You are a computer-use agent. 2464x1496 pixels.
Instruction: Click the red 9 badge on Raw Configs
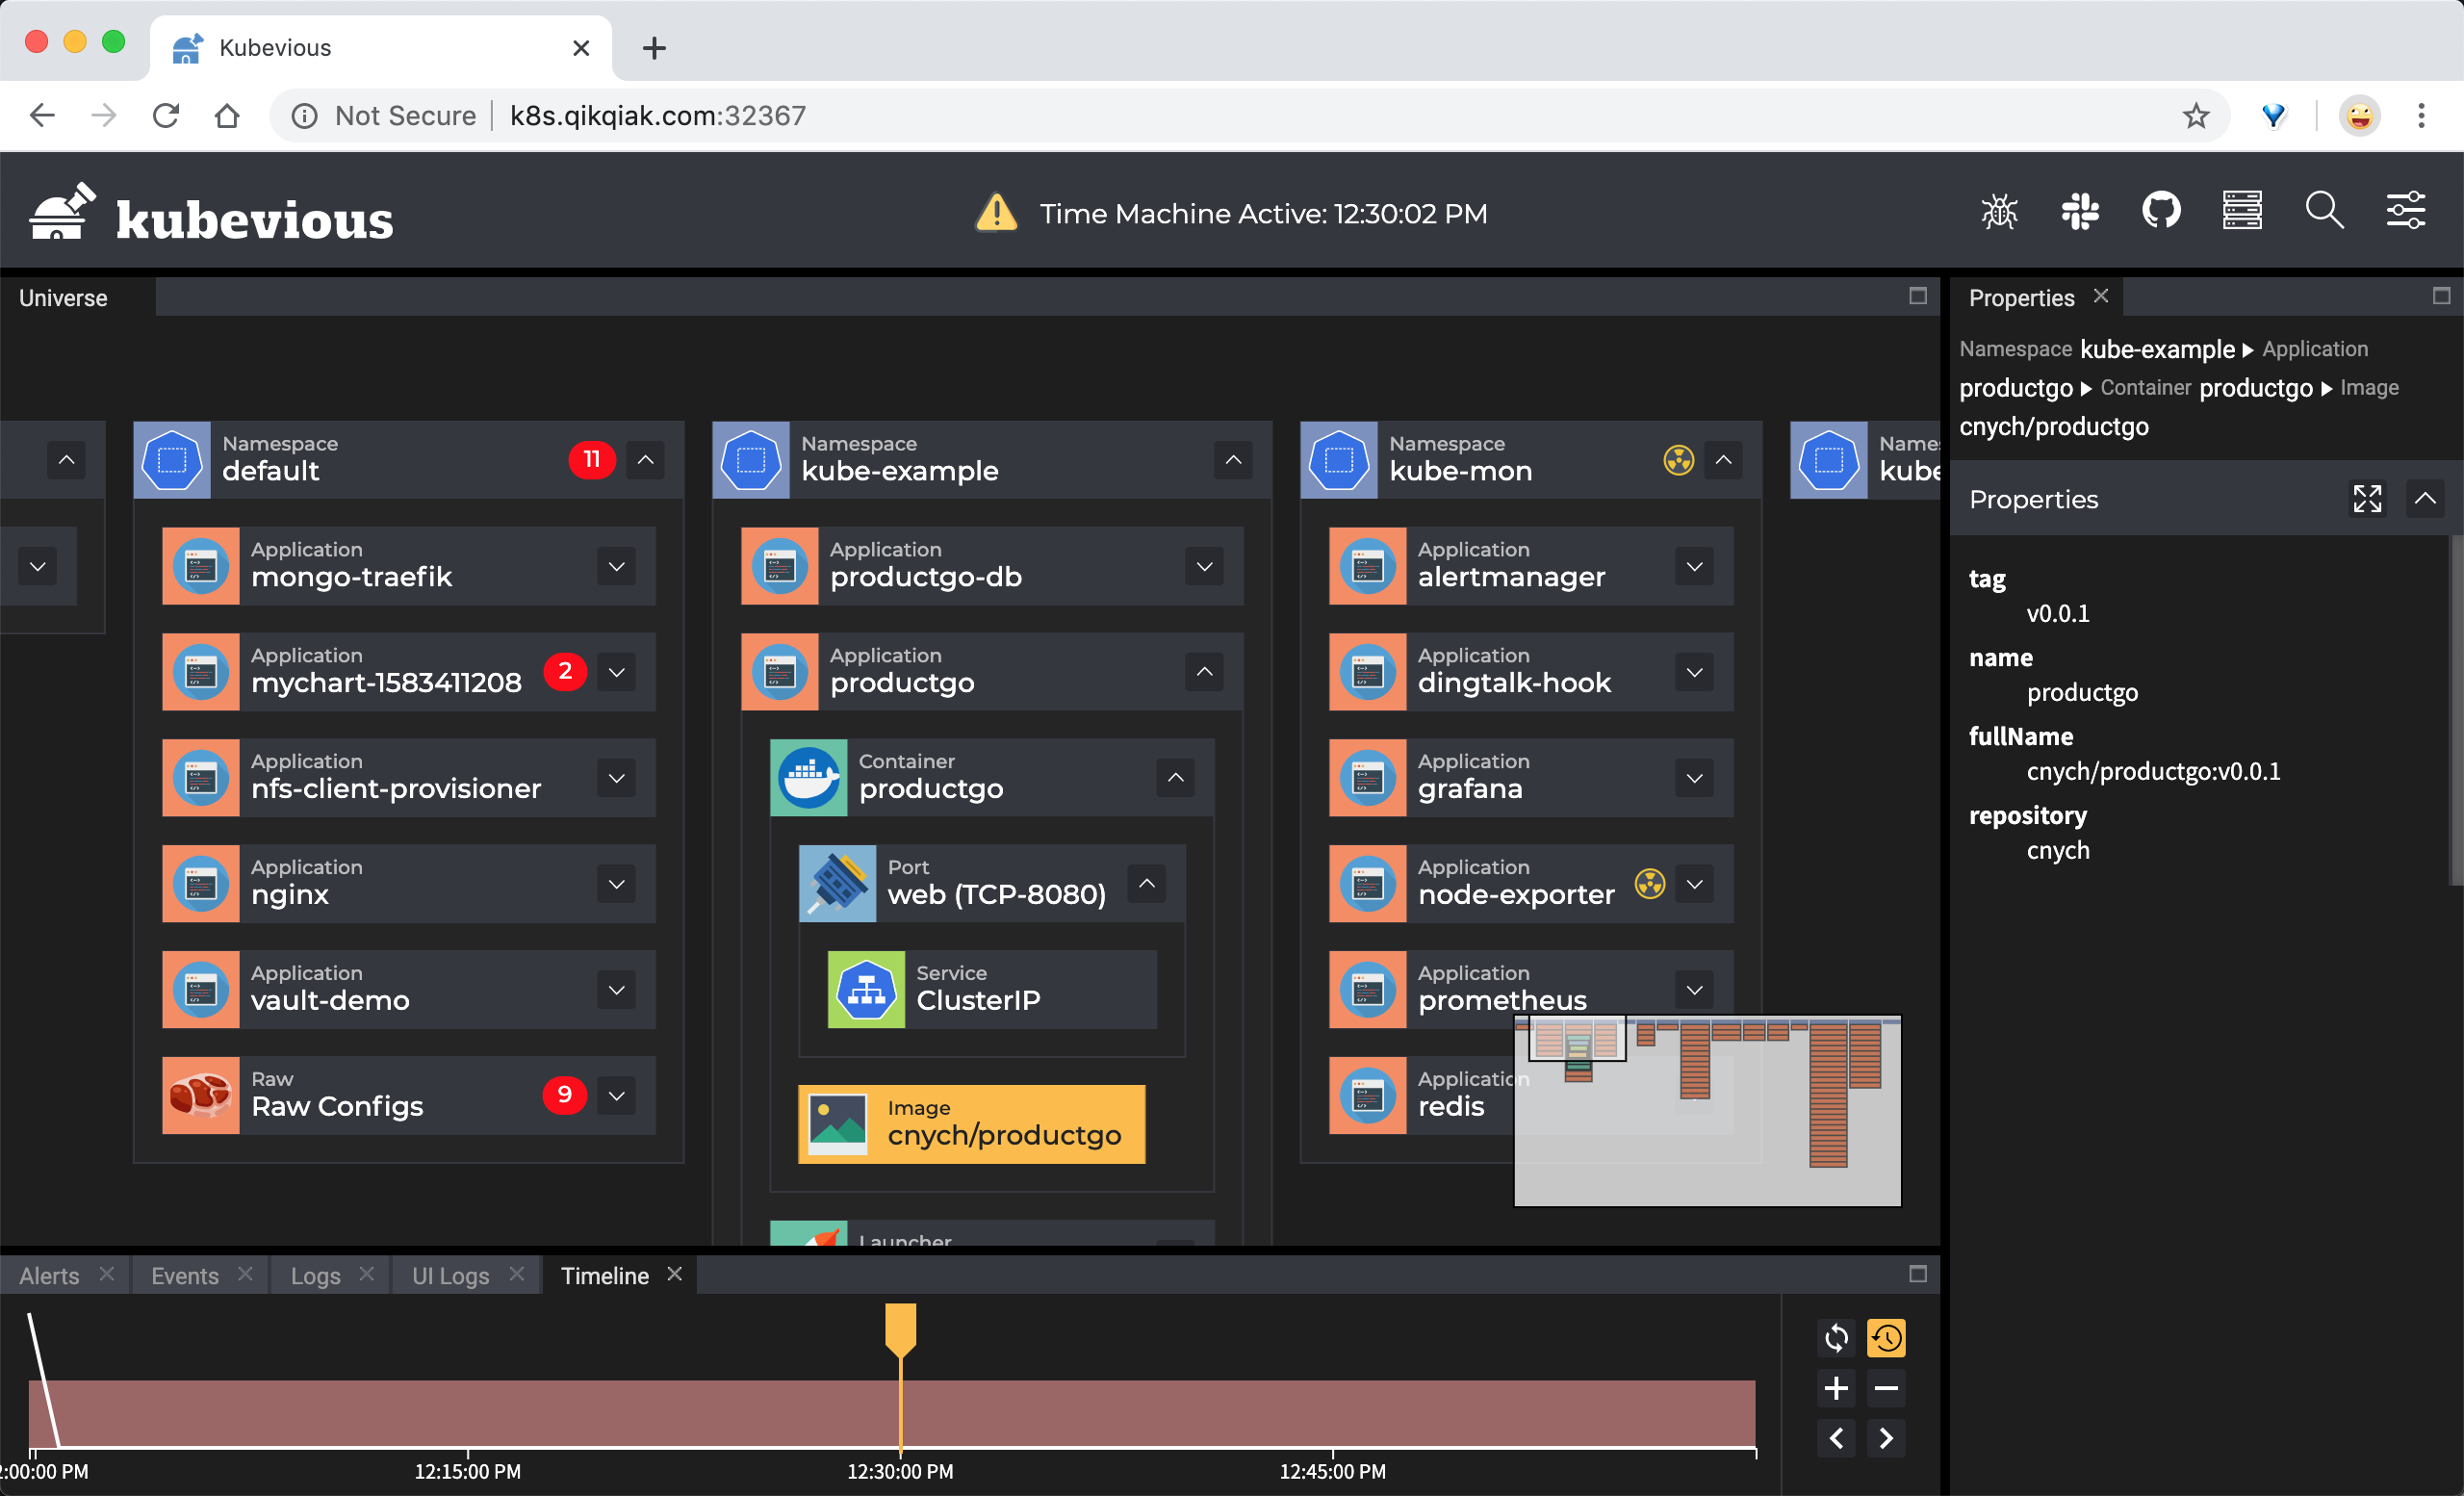click(x=565, y=1095)
